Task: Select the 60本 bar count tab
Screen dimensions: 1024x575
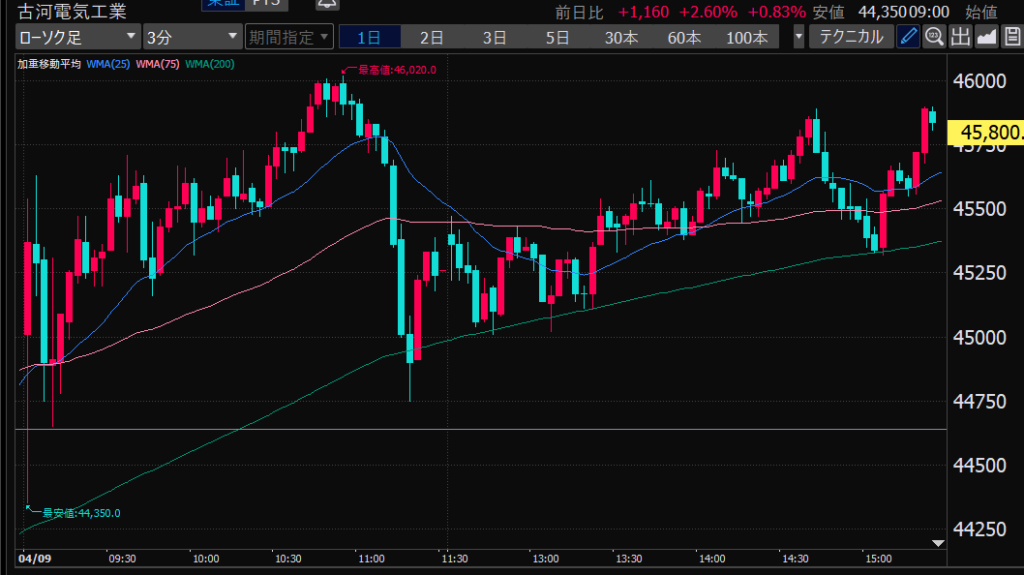Action: point(684,38)
